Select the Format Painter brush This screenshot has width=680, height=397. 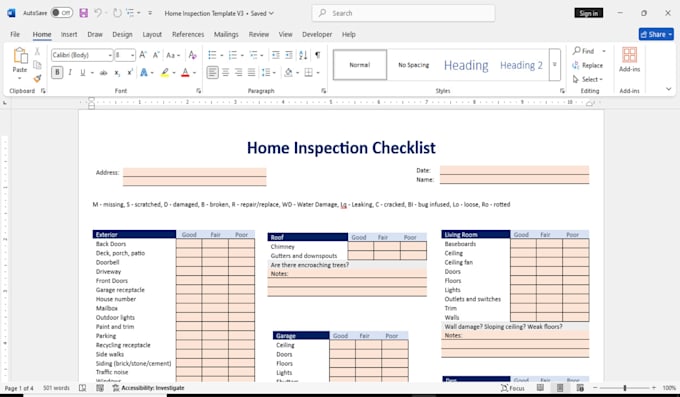[x=37, y=79]
